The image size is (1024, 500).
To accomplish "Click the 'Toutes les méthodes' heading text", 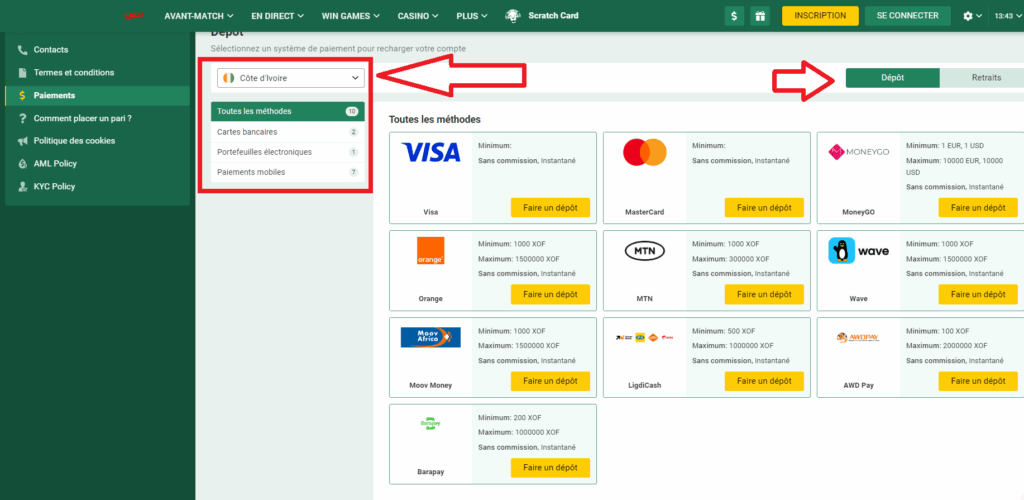I will 435,120.
